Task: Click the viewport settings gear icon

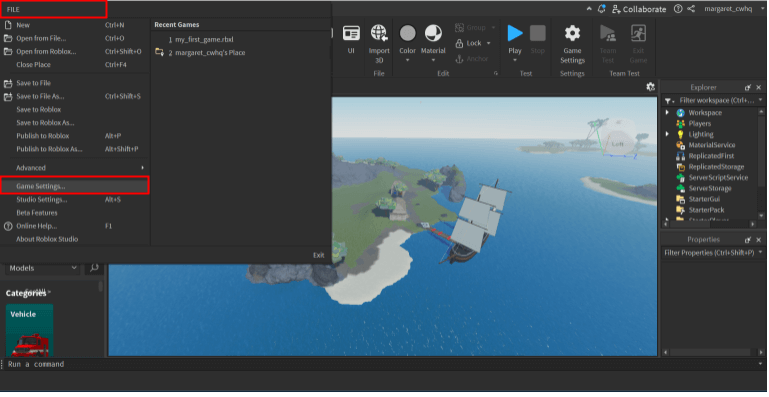Action: coord(650,87)
